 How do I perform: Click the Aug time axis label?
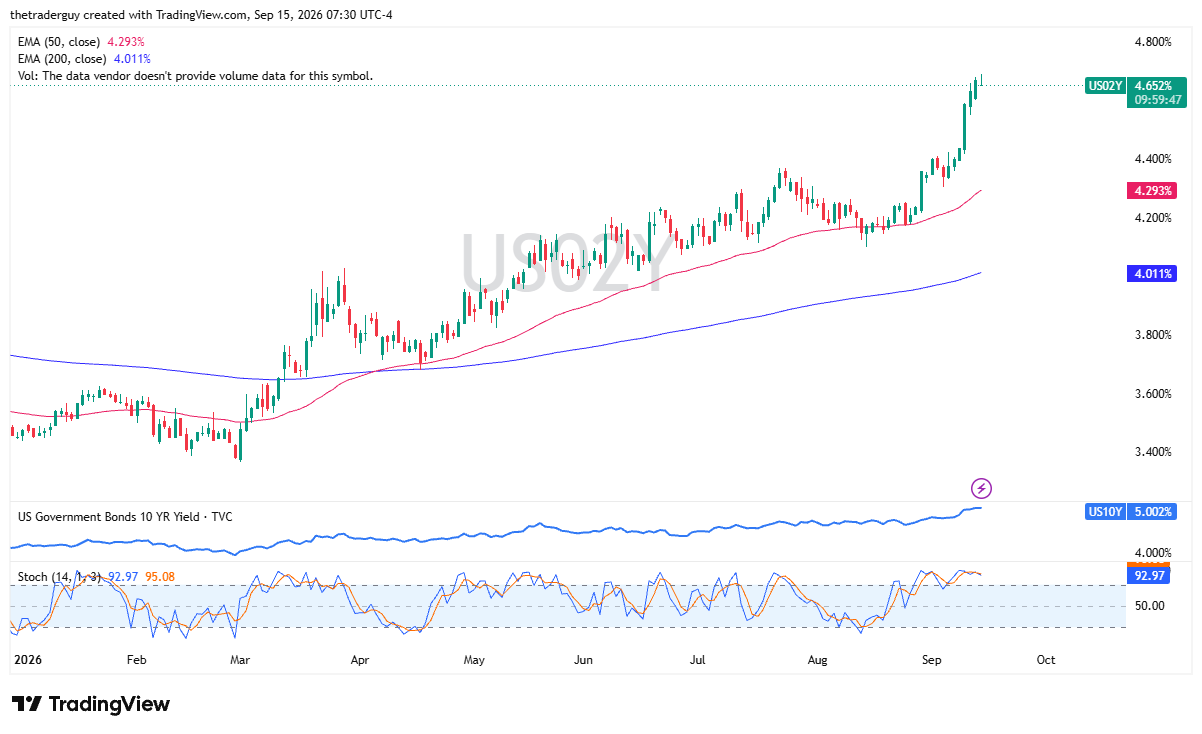[817, 660]
